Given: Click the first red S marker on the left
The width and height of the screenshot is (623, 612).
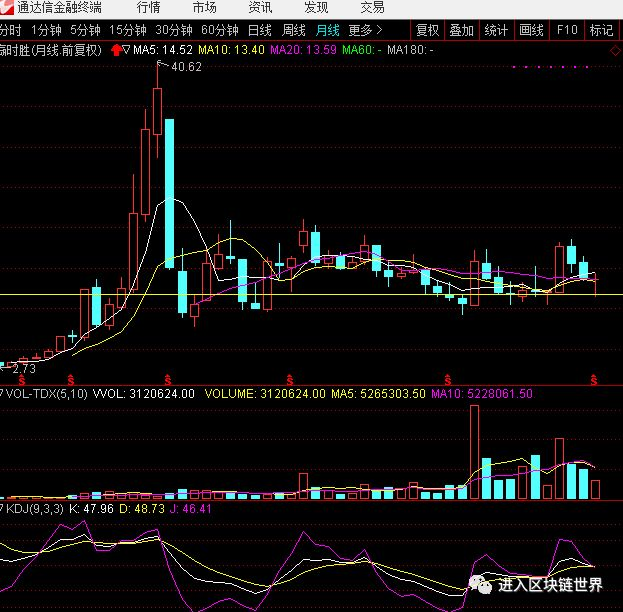Looking at the screenshot, I should click(x=22, y=380).
